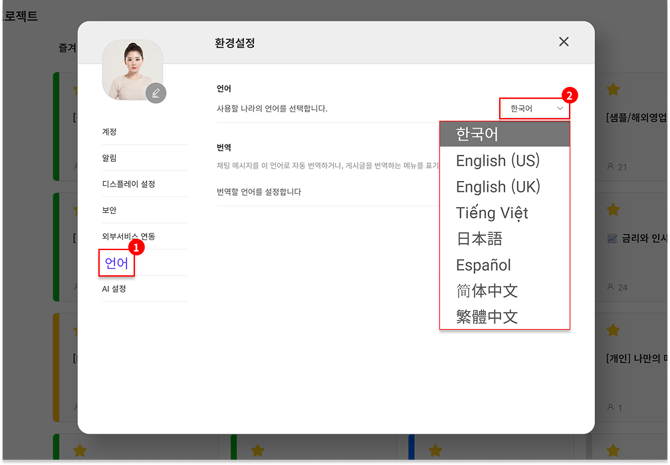Click the star above 금리와 인사 project

614,210
